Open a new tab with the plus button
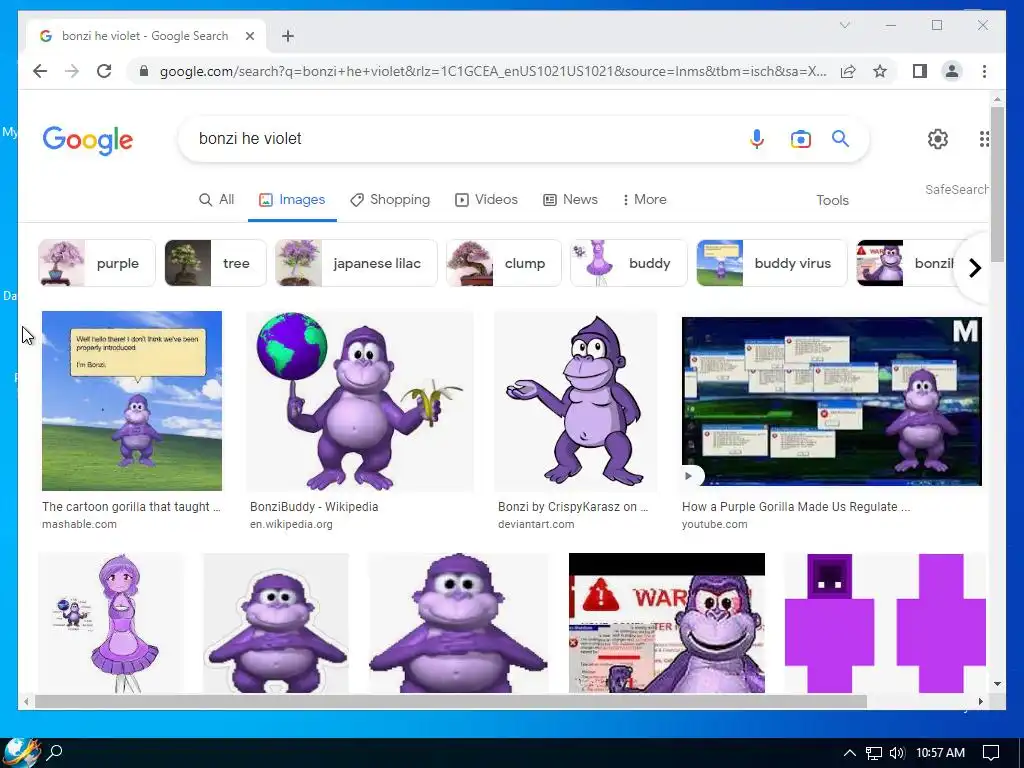 coord(288,36)
